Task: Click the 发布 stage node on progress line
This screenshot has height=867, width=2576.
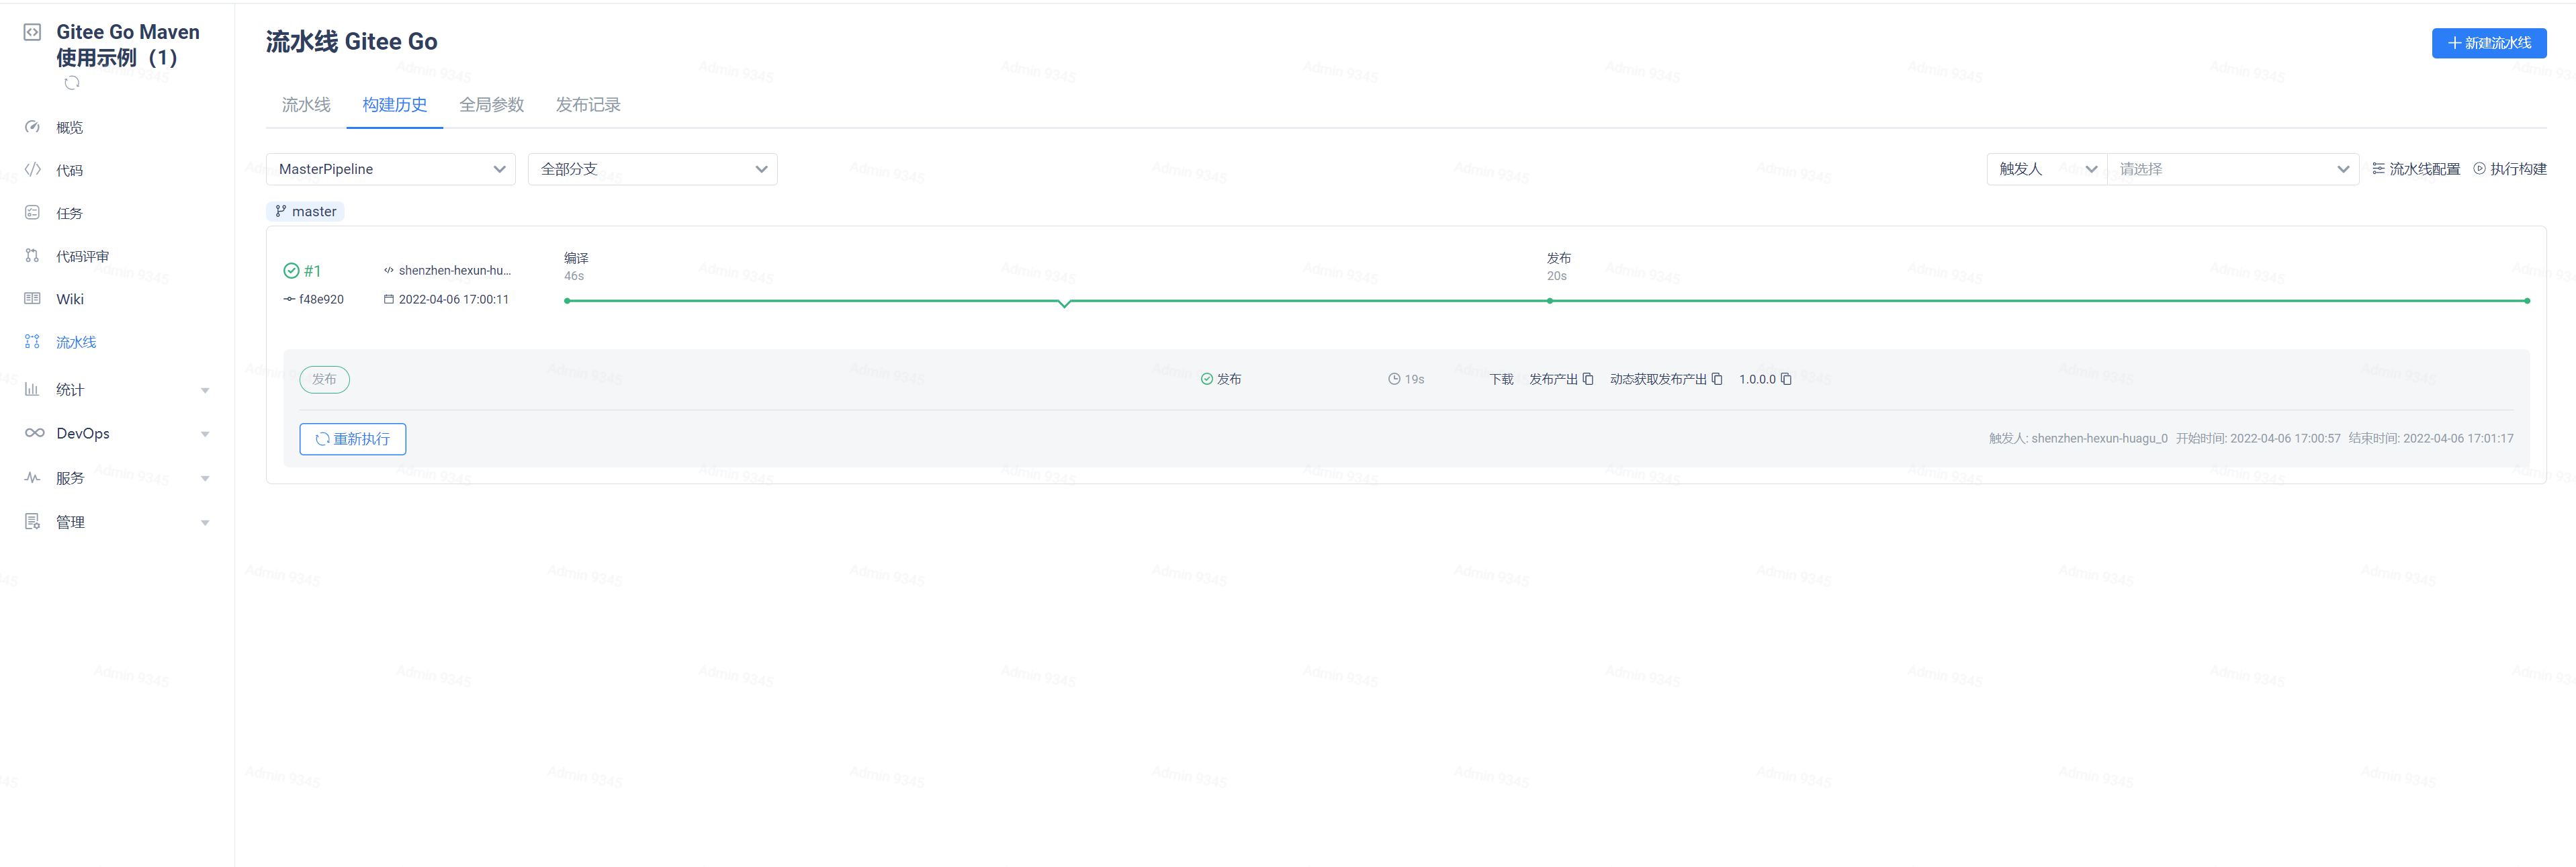Action: (1550, 301)
